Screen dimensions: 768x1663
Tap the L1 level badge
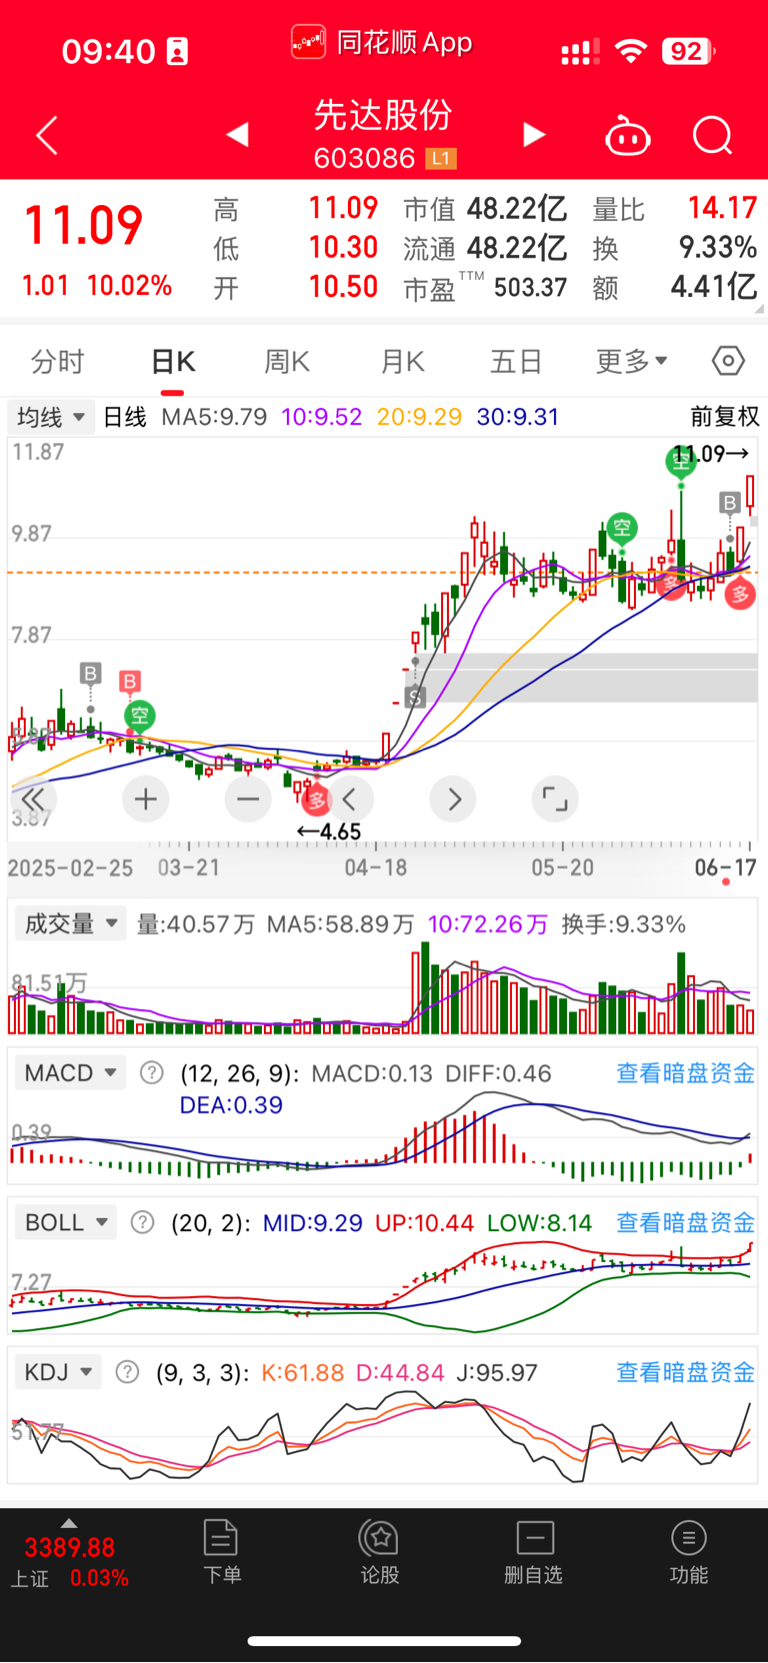point(441,158)
